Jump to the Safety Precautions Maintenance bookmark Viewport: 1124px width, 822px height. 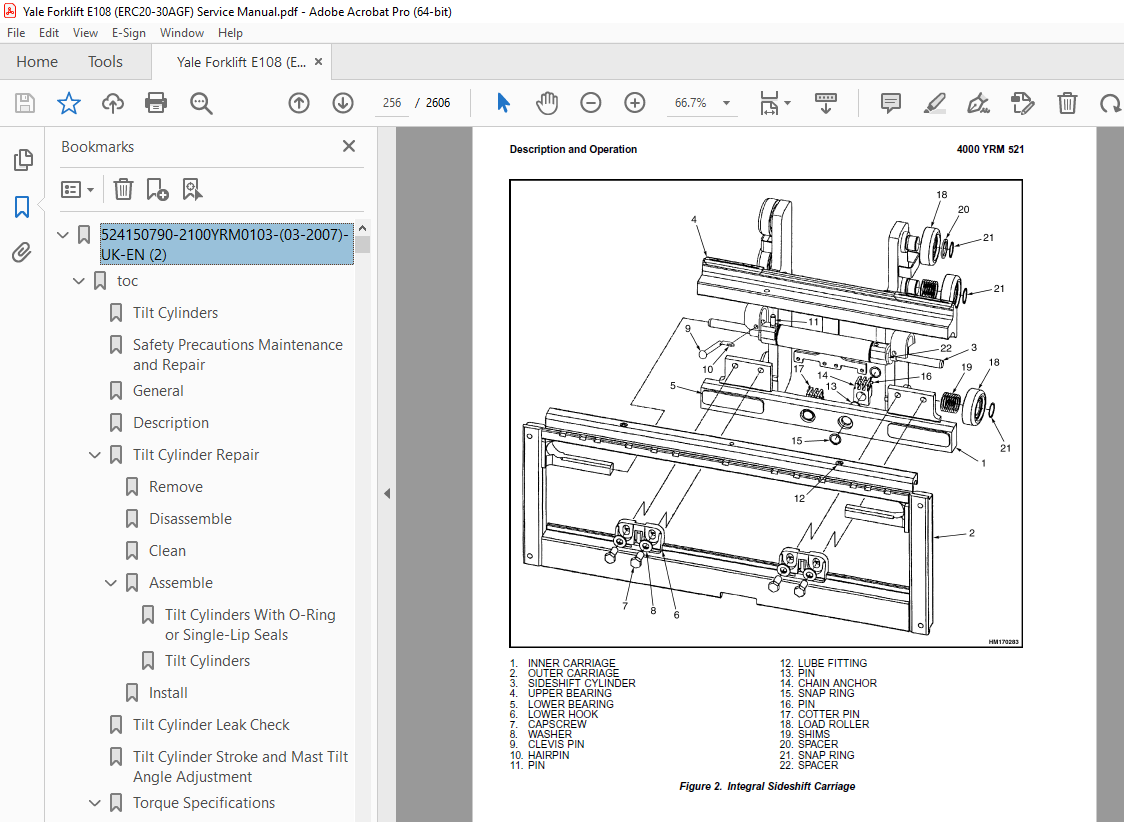click(x=238, y=355)
